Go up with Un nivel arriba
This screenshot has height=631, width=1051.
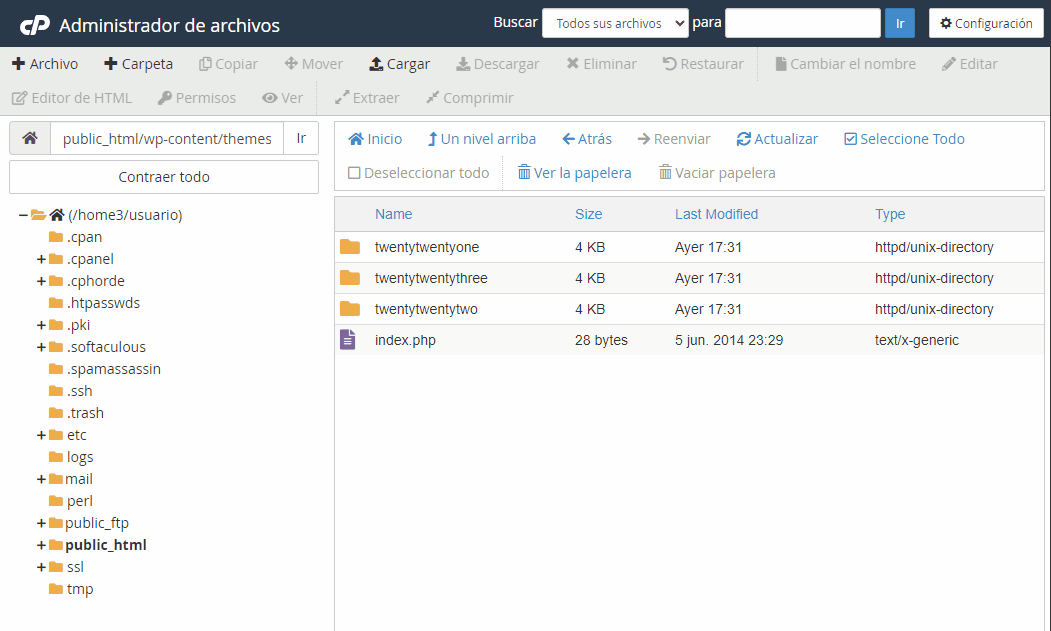coord(481,139)
